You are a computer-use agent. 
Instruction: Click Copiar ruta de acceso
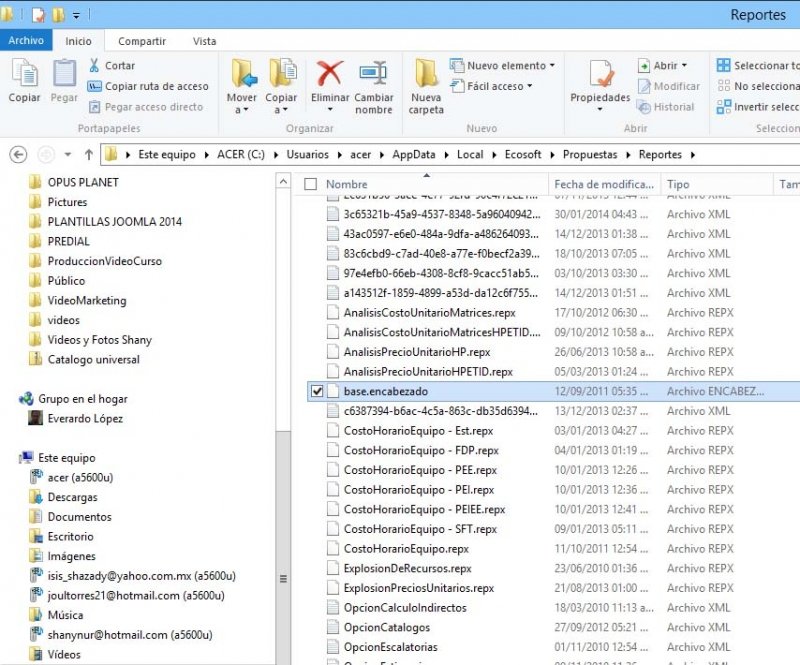click(x=148, y=87)
